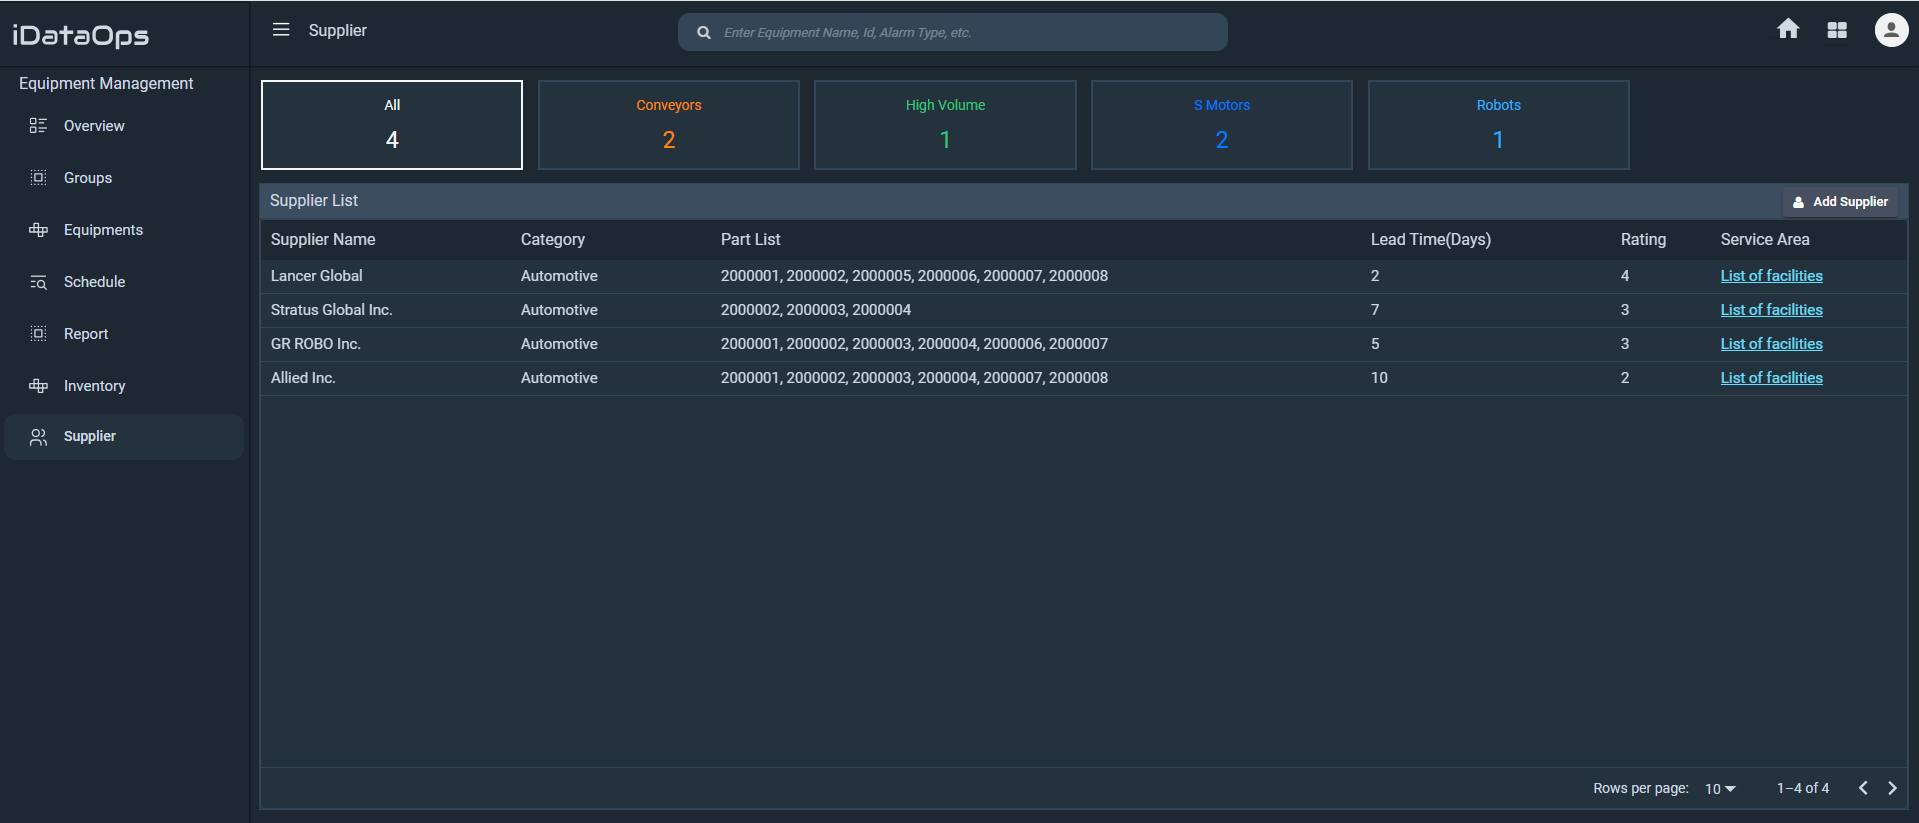Select the Conveyors filter tab

pos(668,125)
